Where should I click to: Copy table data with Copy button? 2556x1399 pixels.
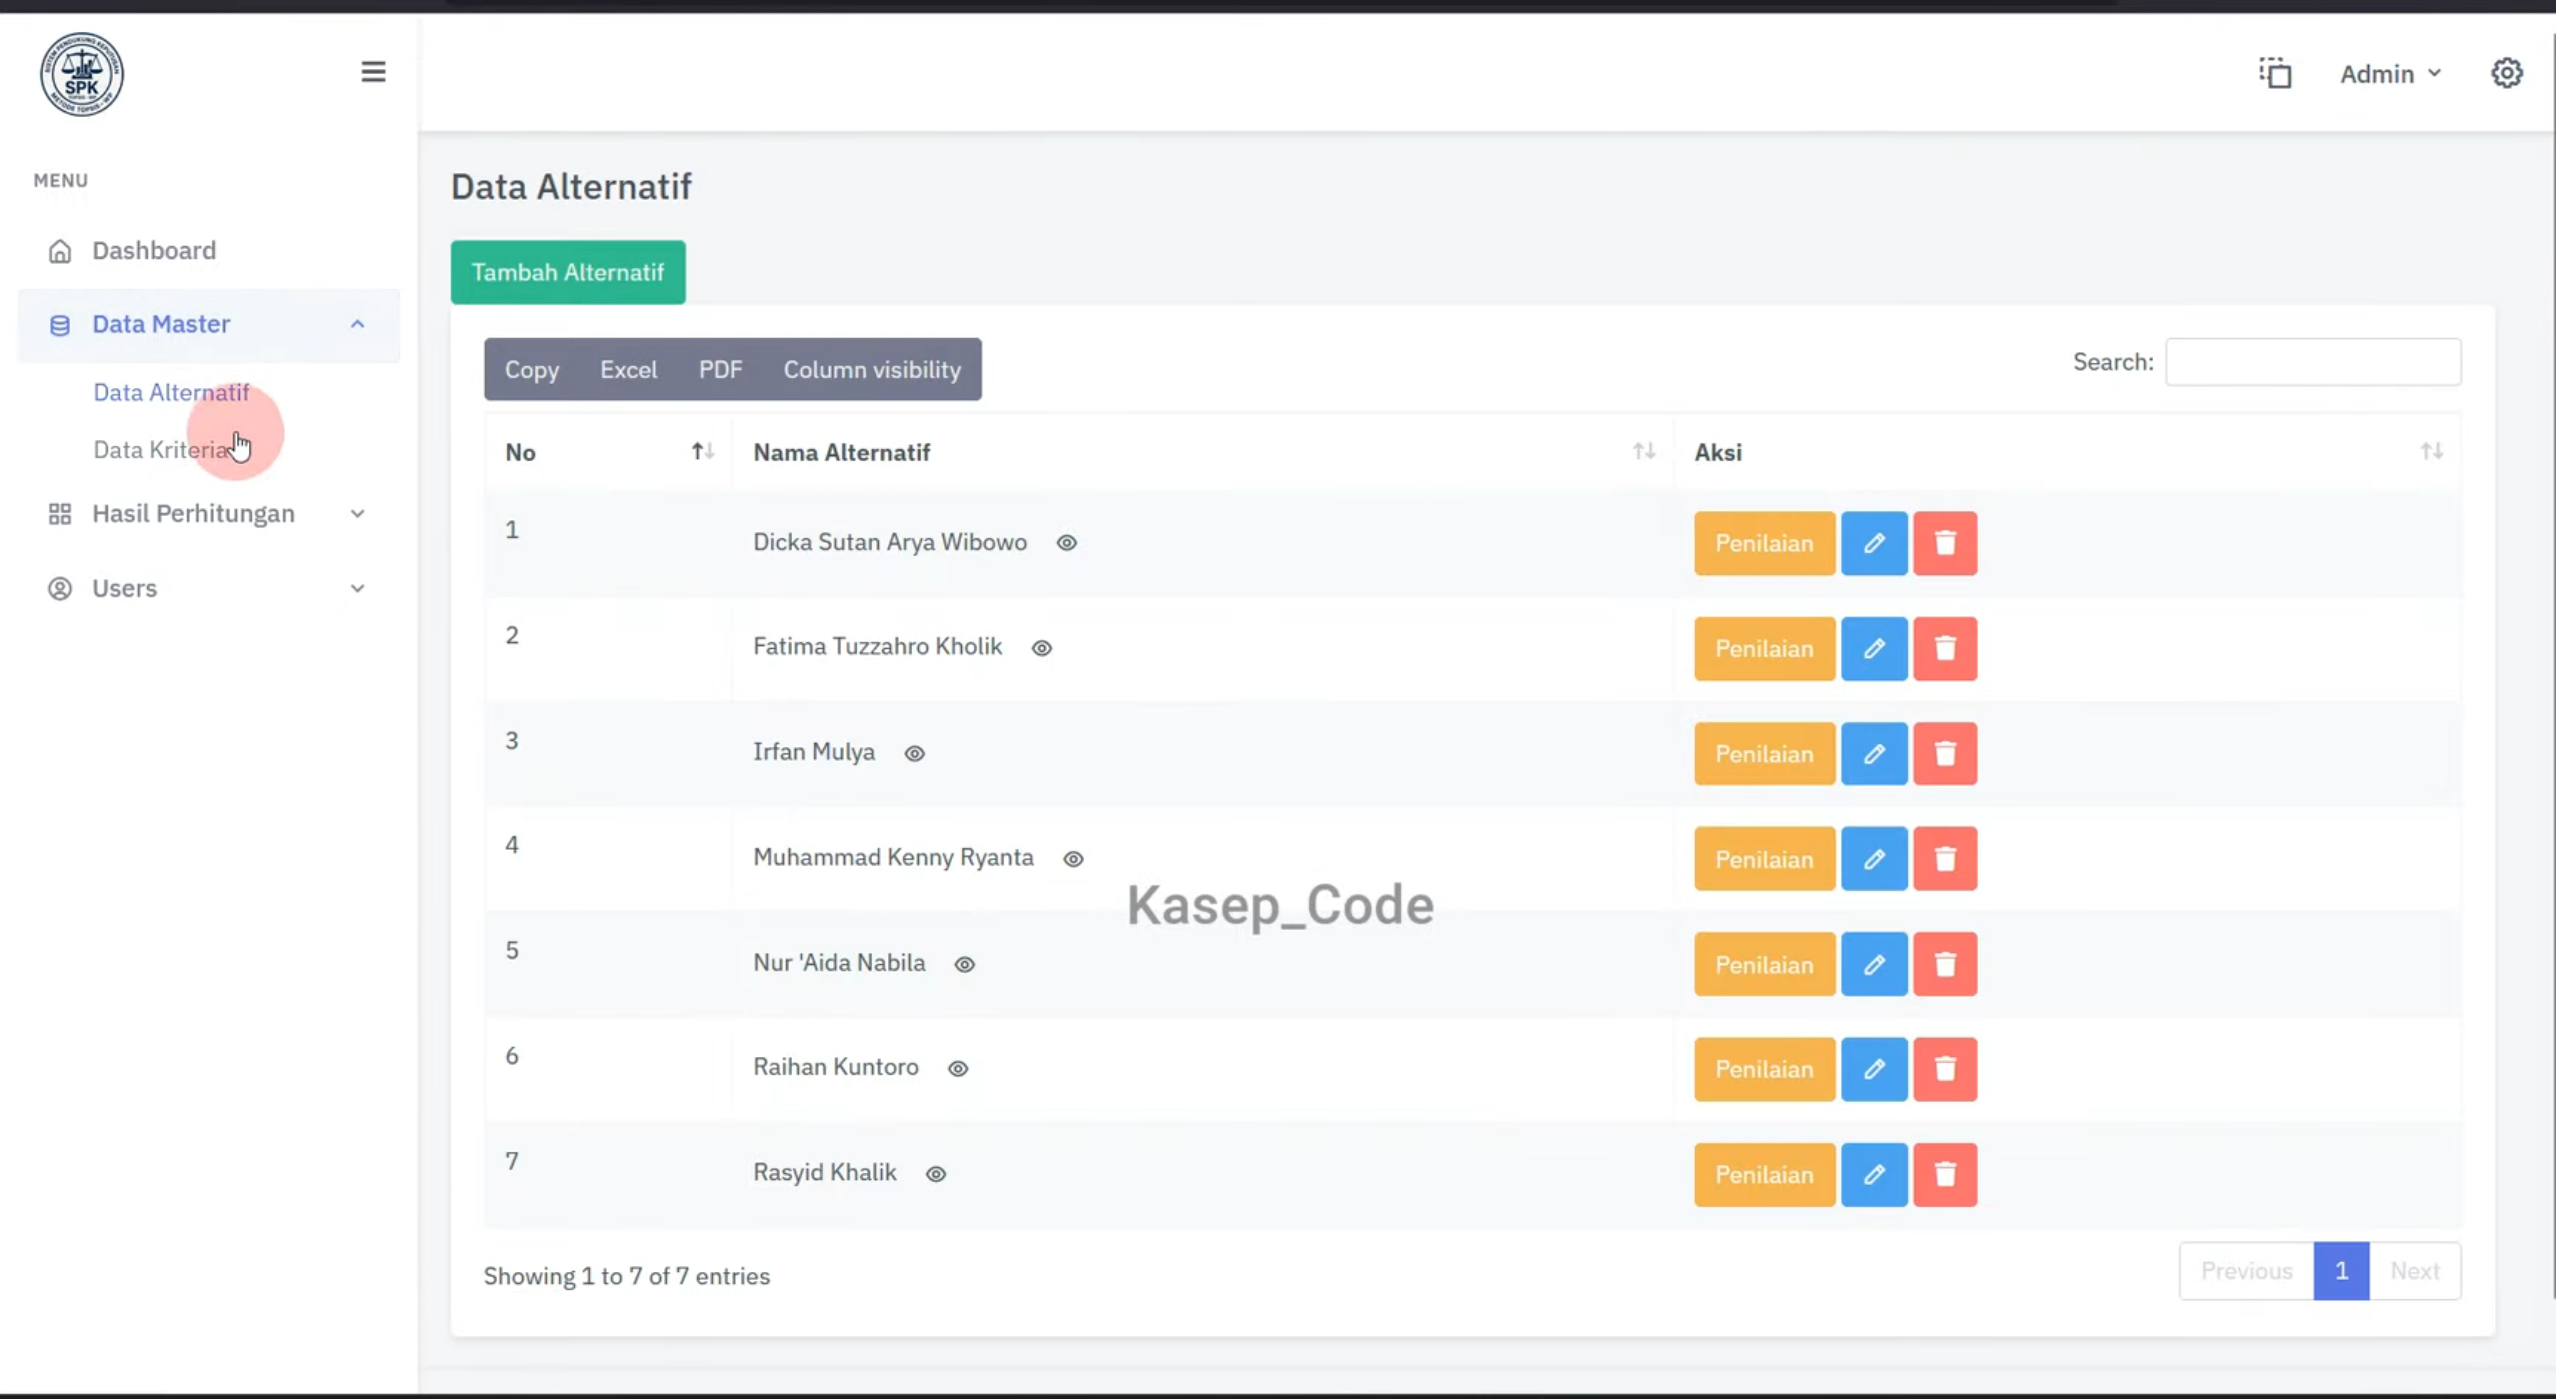pos(532,370)
